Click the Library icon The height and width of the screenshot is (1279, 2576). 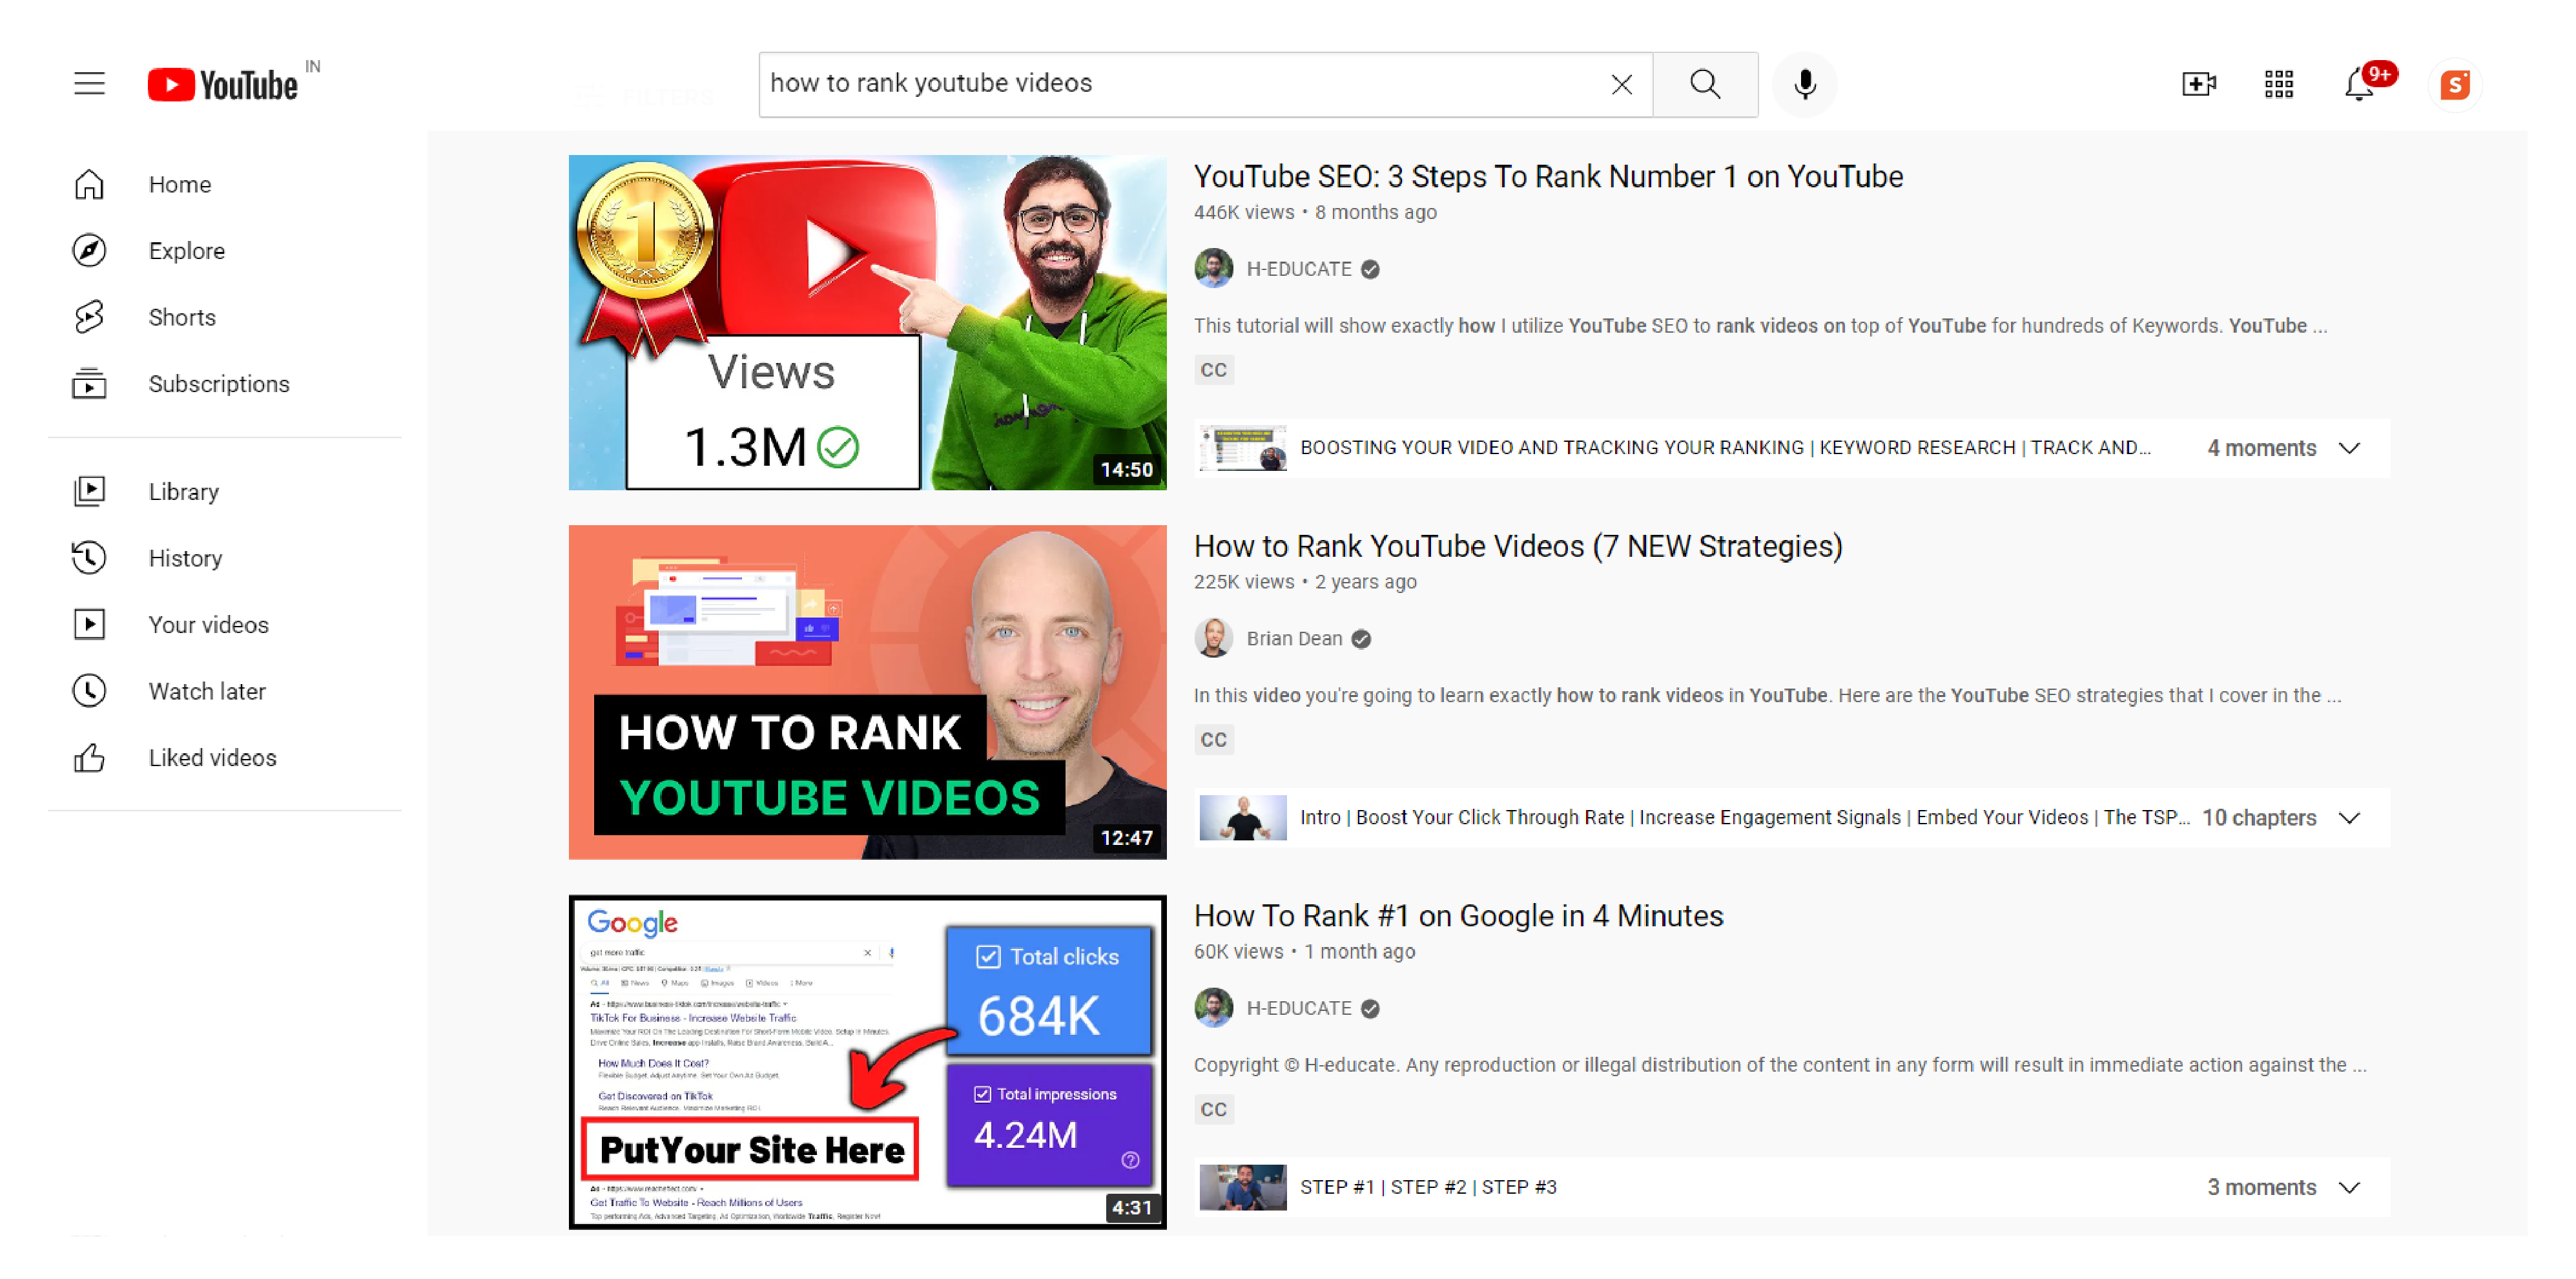(x=89, y=492)
